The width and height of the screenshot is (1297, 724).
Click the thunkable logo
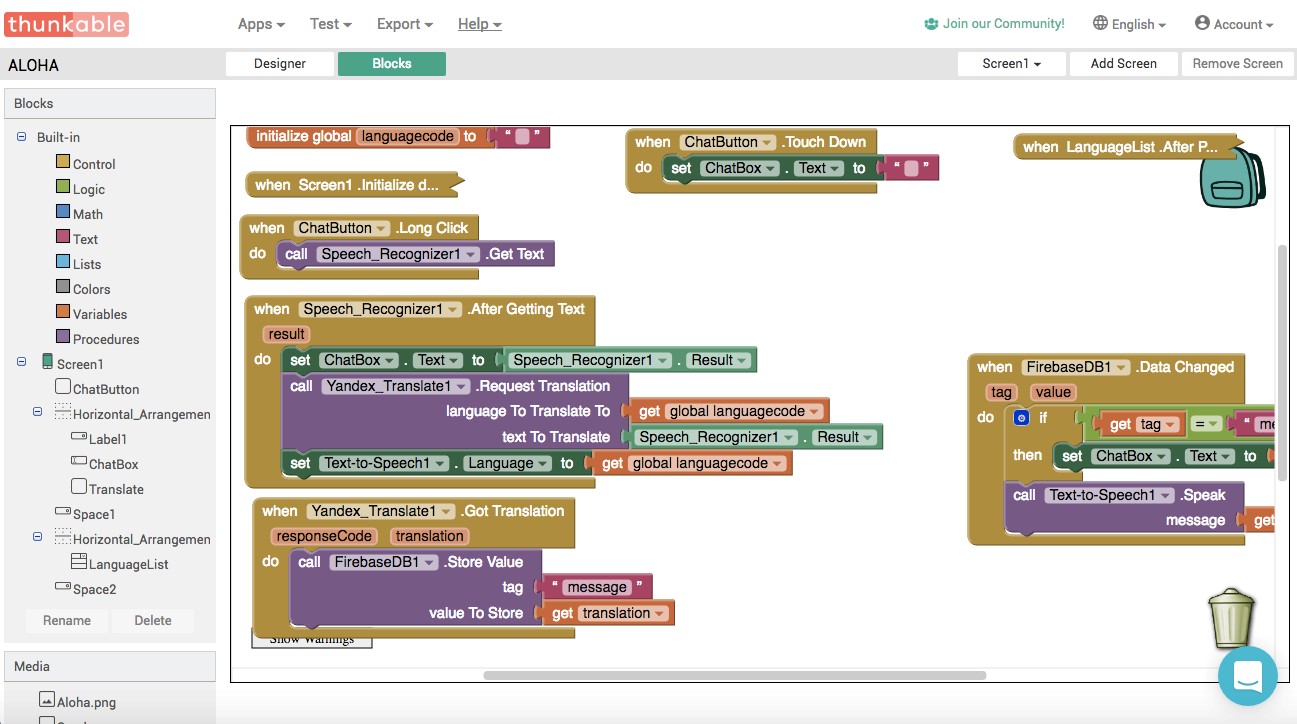[x=66, y=24]
